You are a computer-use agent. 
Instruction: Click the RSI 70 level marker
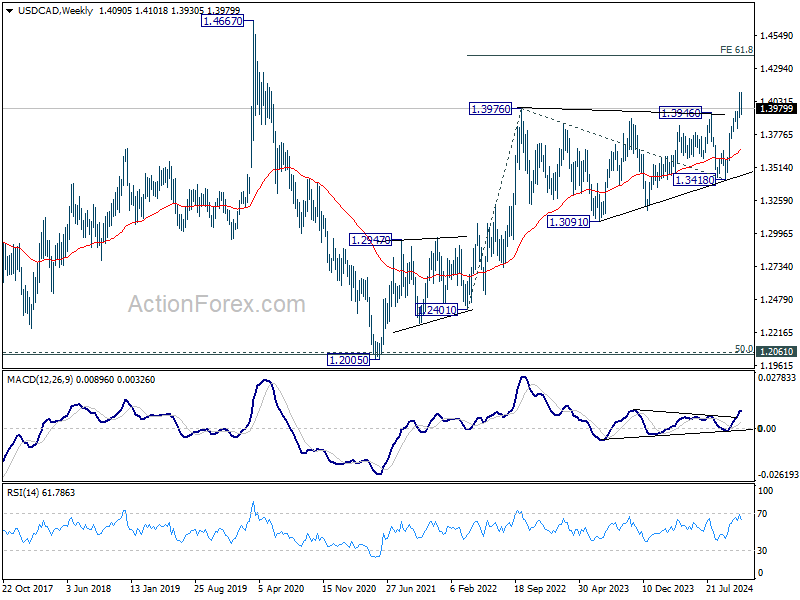pyautogui.click(x=762, y=514)
